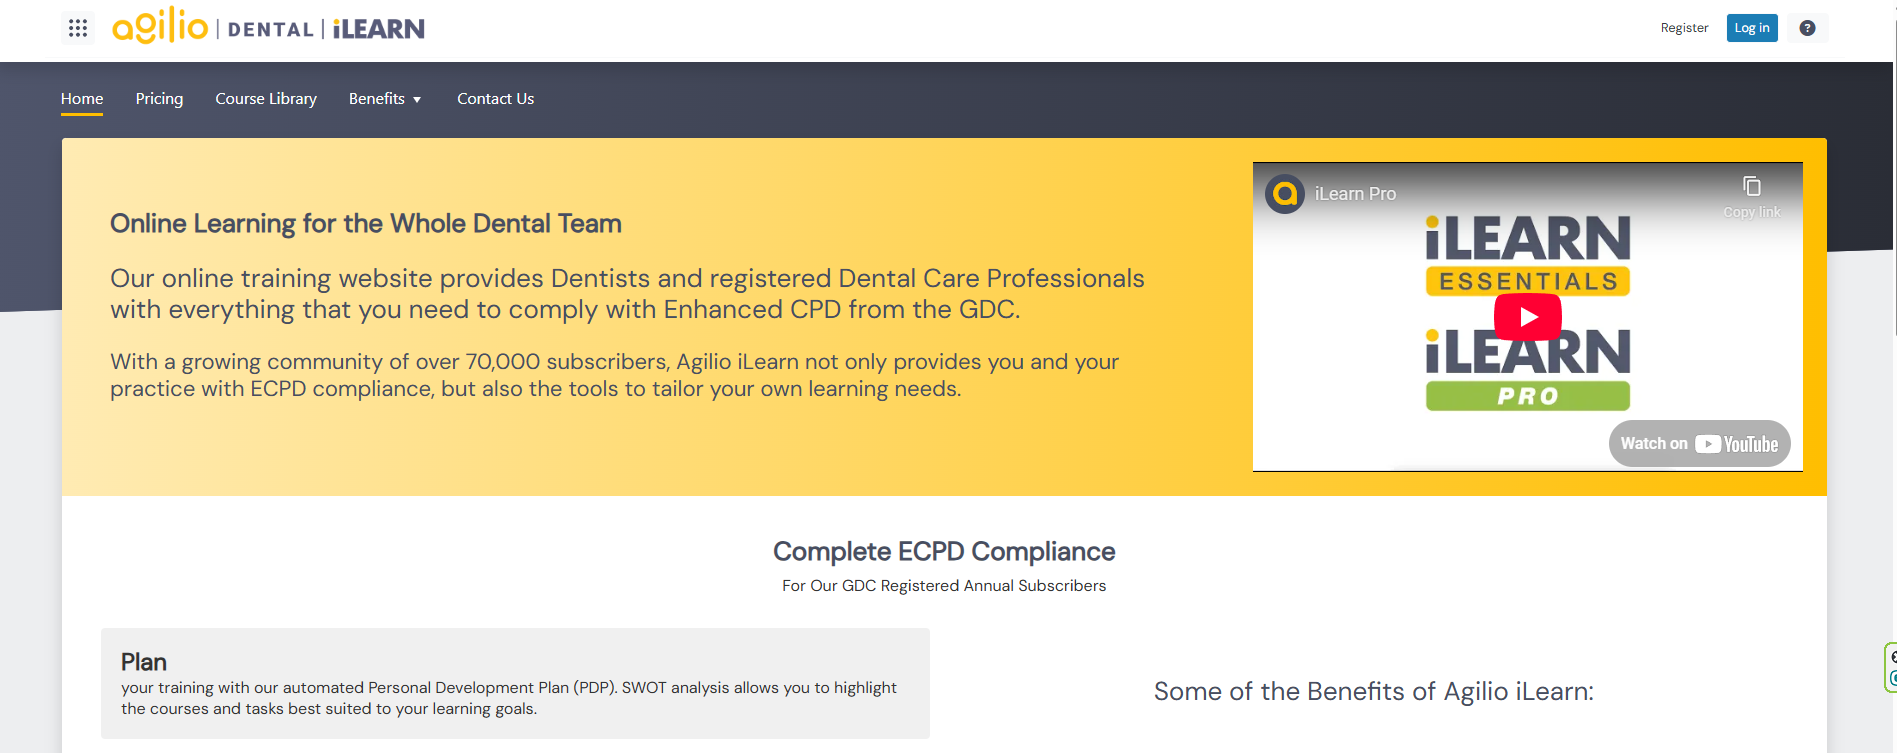The width and height of the screenshot is (1897, 753).
Task: Click the Log in button
Action: (1752, 28)
